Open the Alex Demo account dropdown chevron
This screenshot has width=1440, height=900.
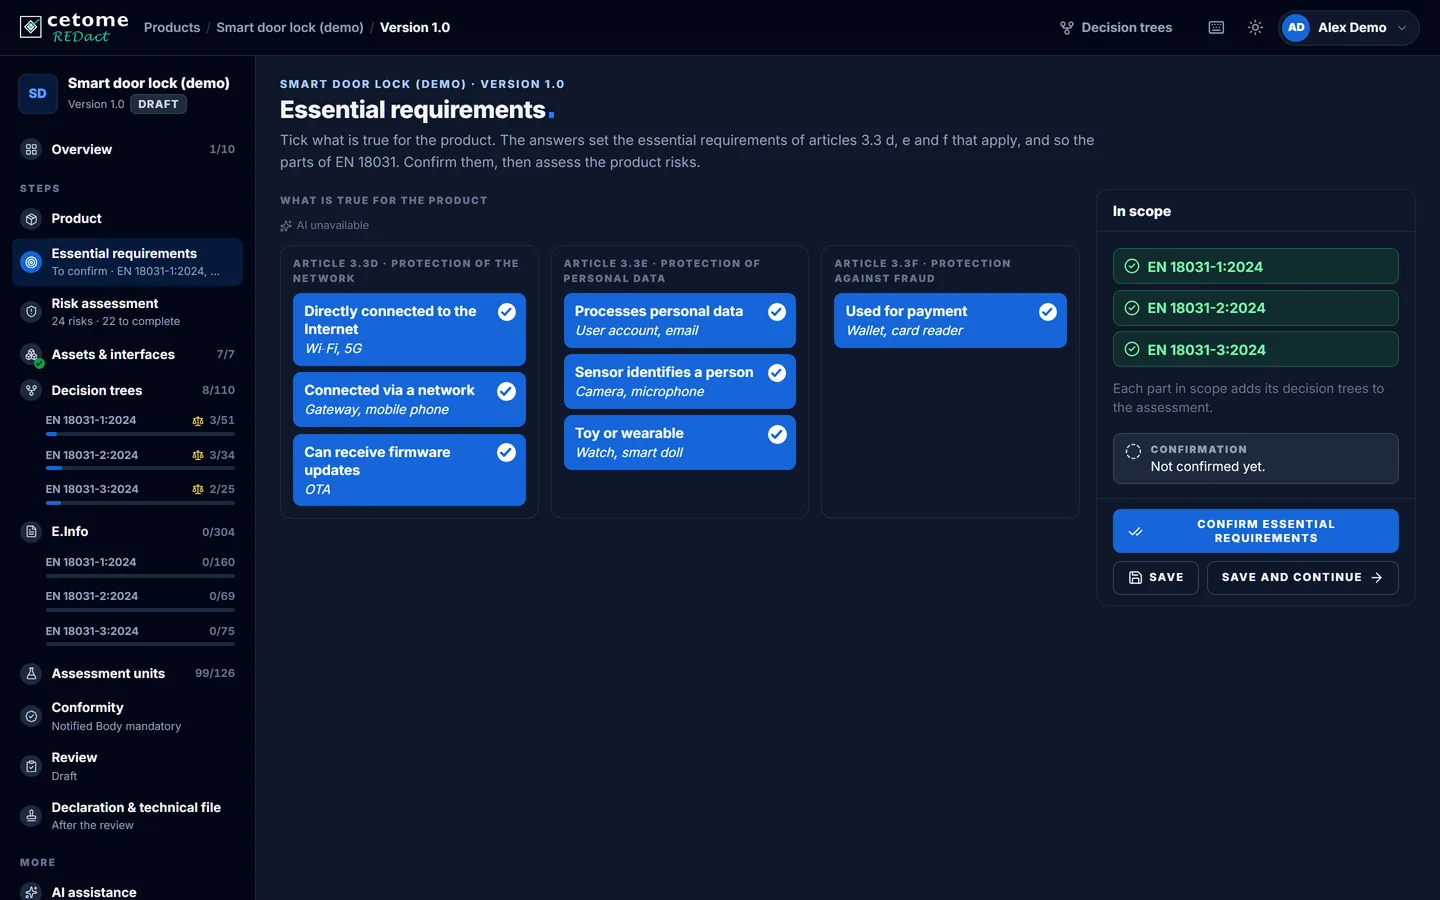click(1402, 28)
